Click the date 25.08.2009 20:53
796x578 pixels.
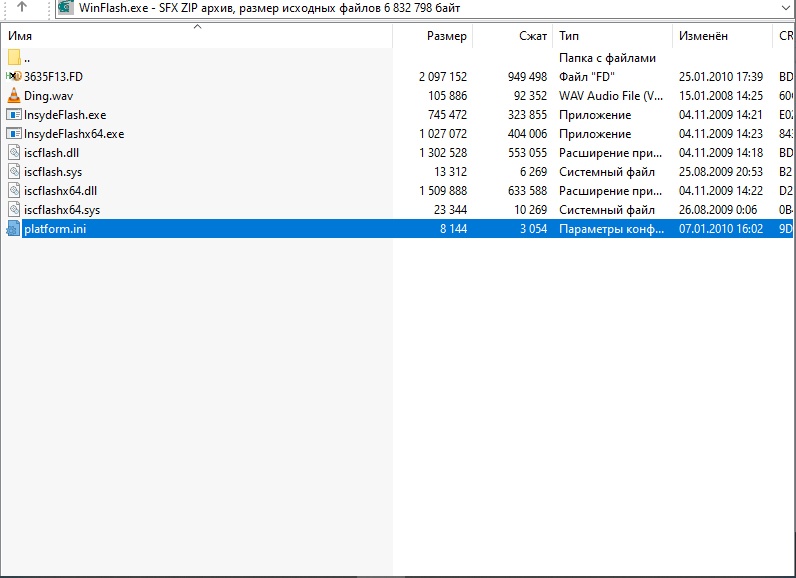[721, 172]
